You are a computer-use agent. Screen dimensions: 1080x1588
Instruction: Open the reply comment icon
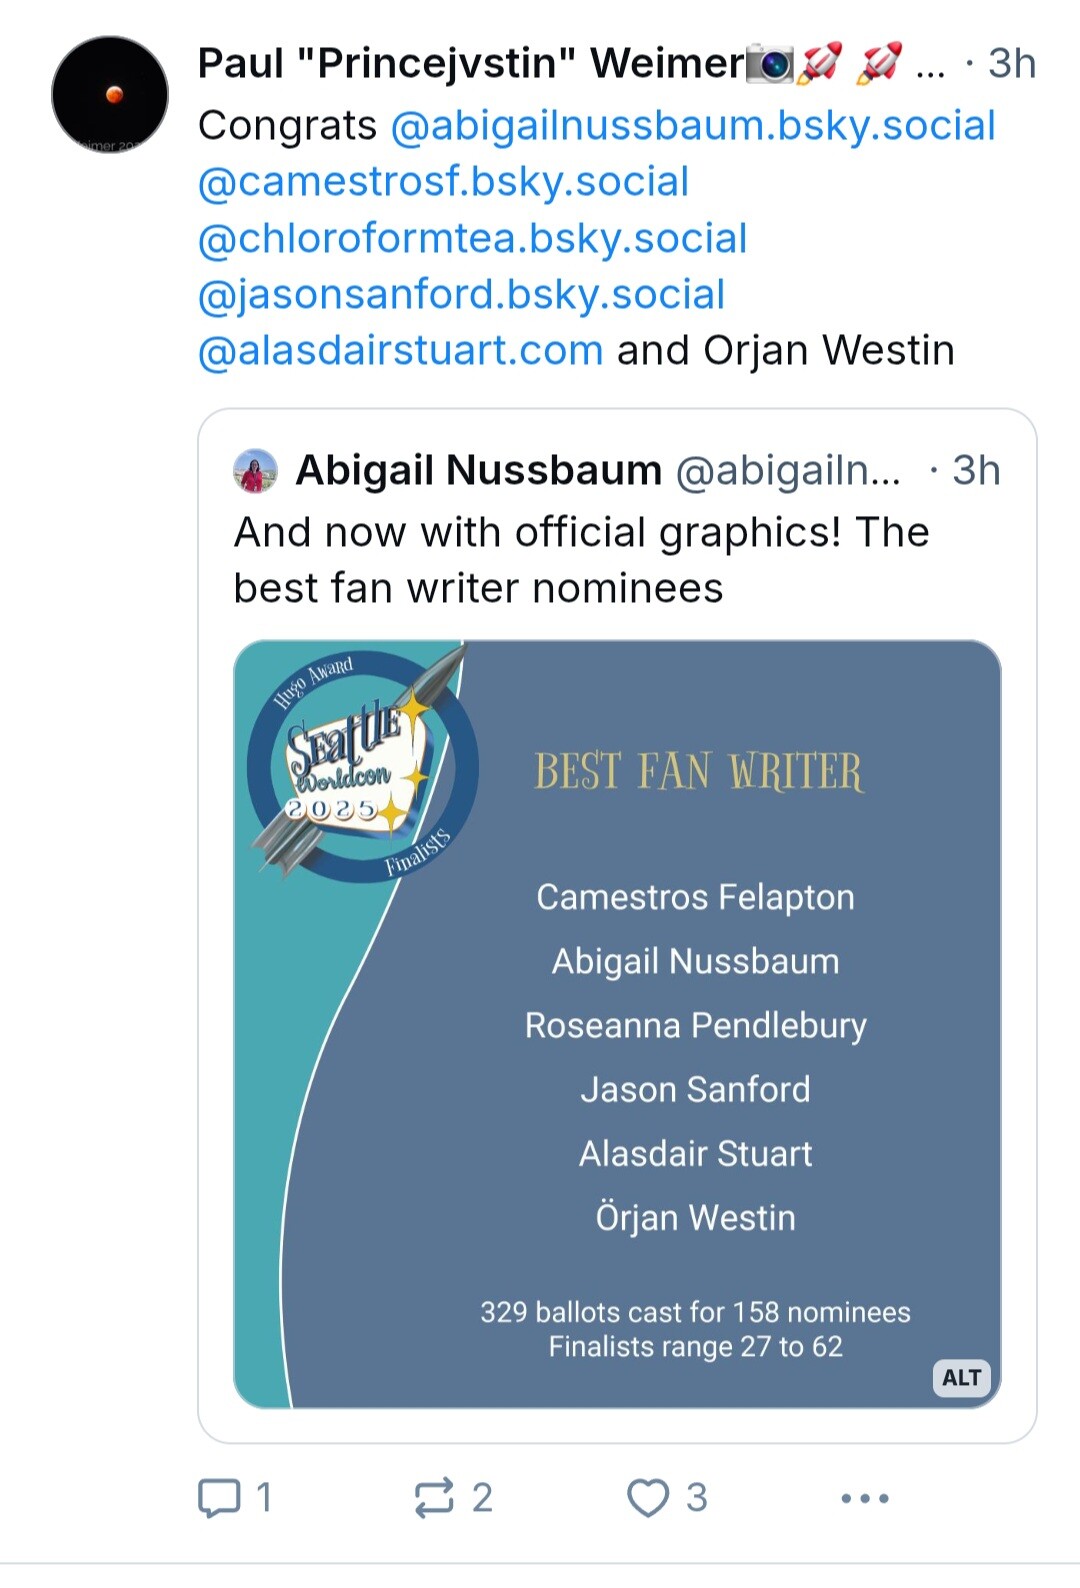point(219,1497)
